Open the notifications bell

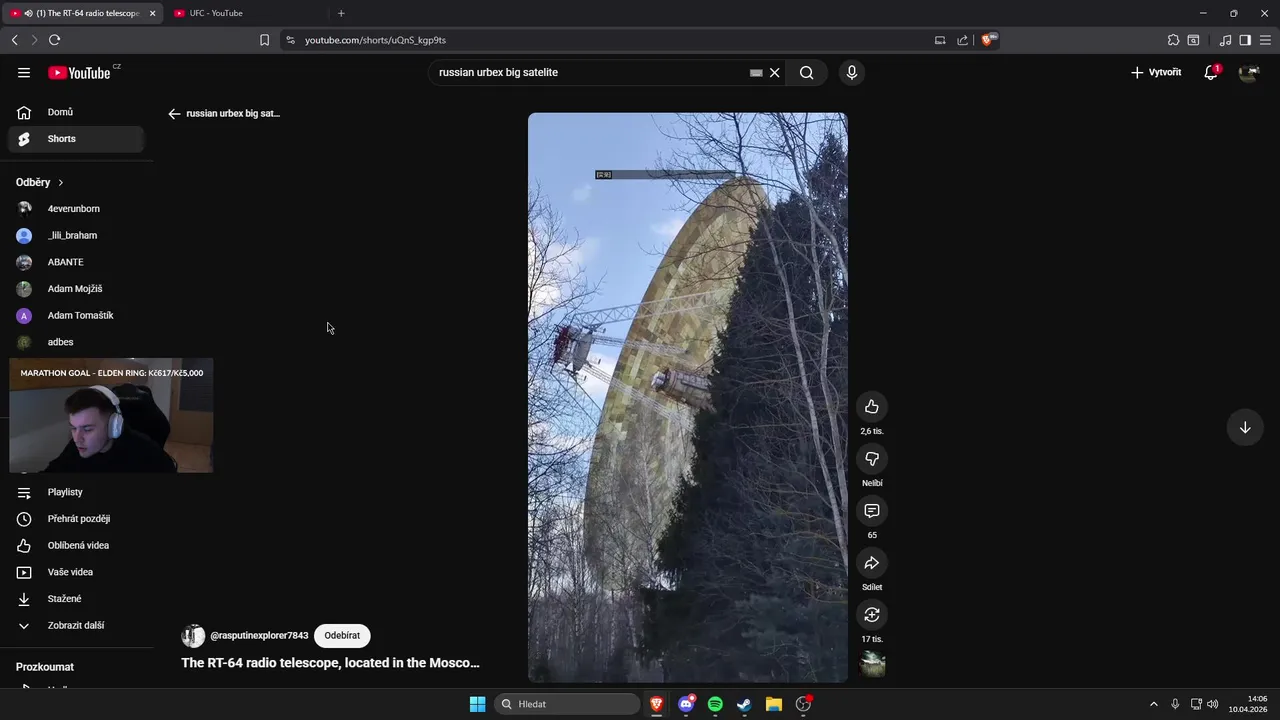(1211, 72)
